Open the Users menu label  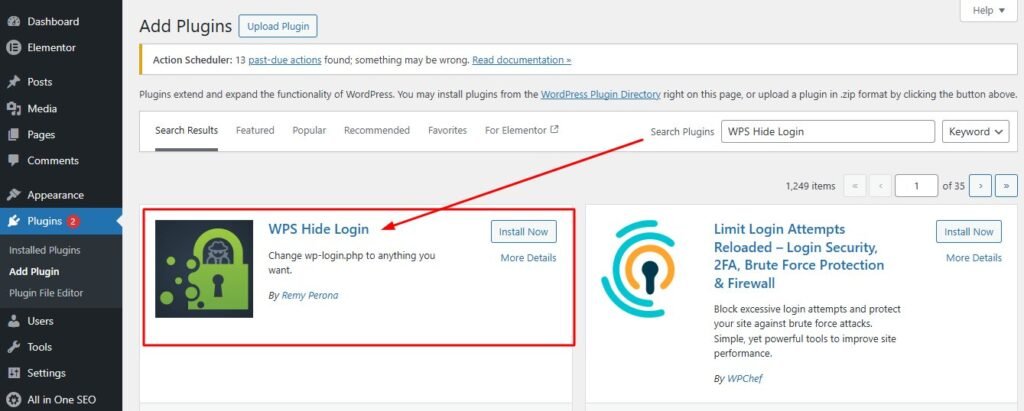pyautogui.click(x=40, y=321)
